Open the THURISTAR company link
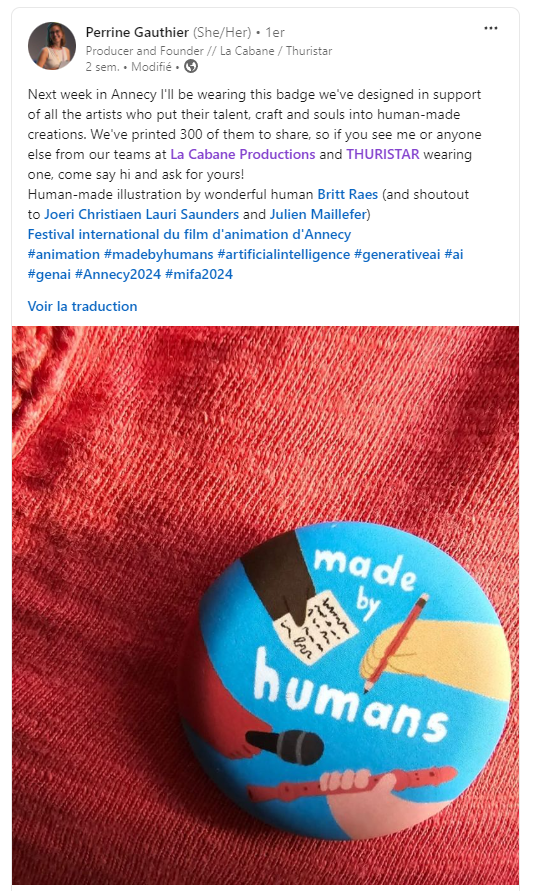 383,154
